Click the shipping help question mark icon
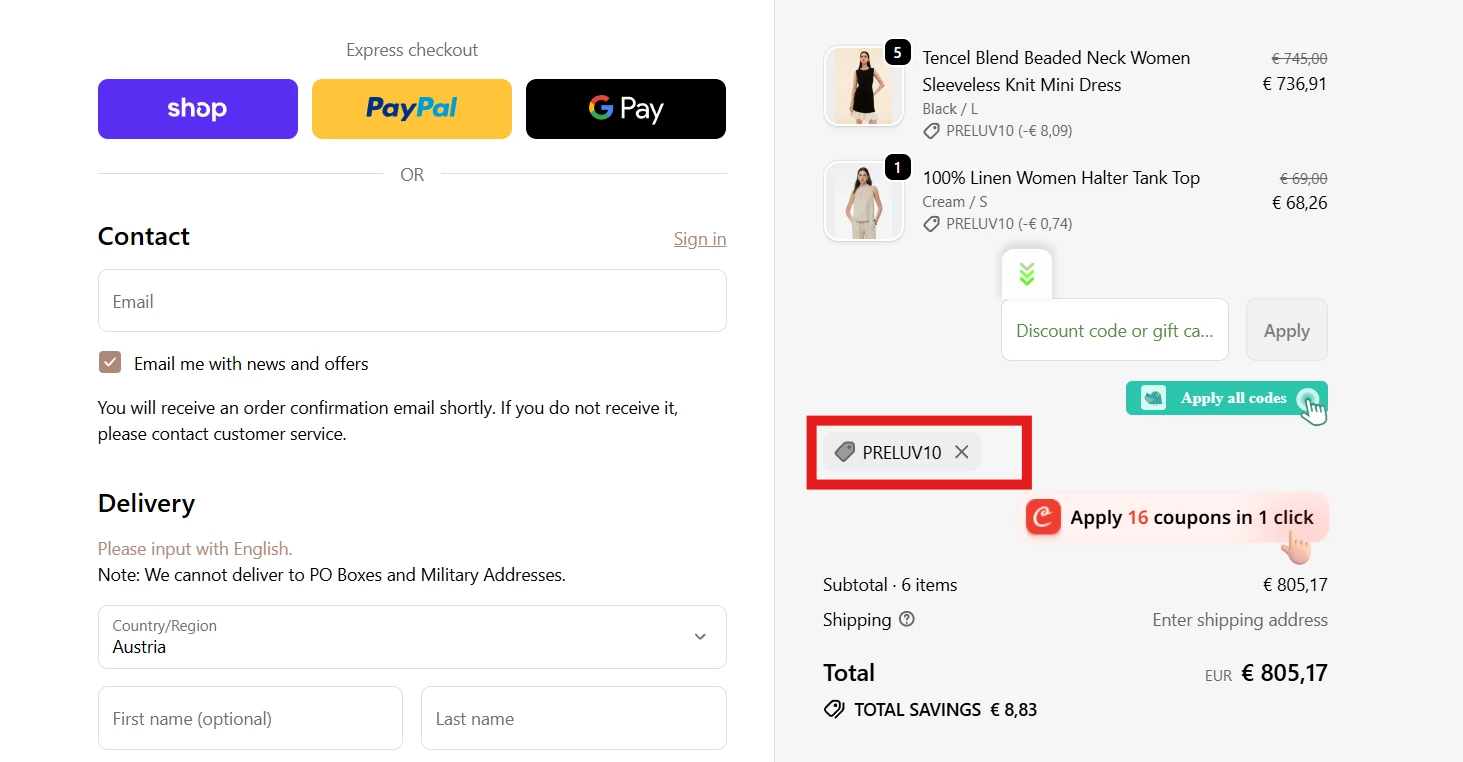The height and width of the screenshot is (762, 1463). pos(907,619)
